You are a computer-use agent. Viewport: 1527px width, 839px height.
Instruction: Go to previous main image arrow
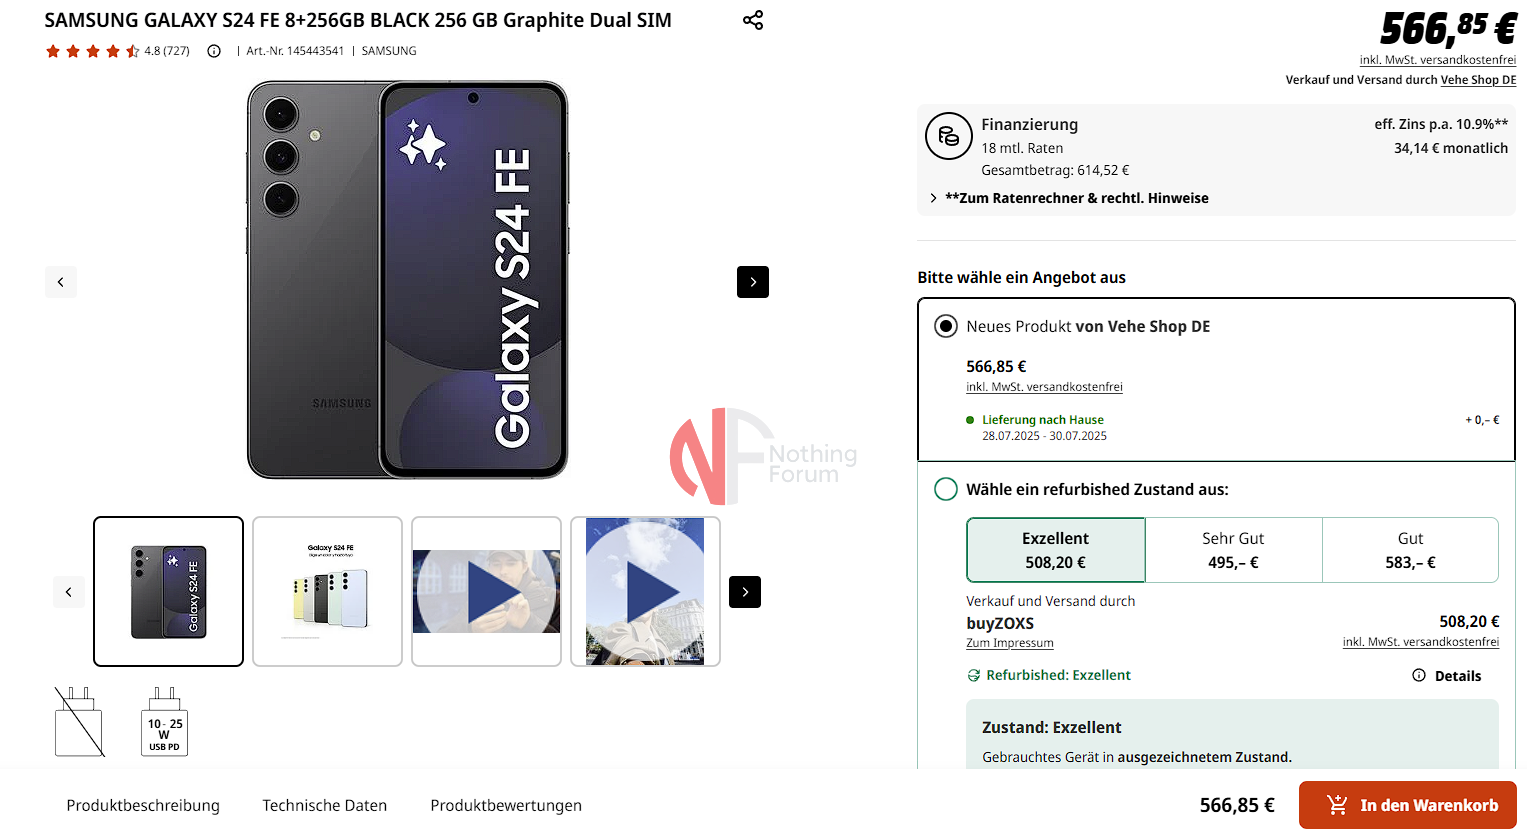(x=61, y=282)
